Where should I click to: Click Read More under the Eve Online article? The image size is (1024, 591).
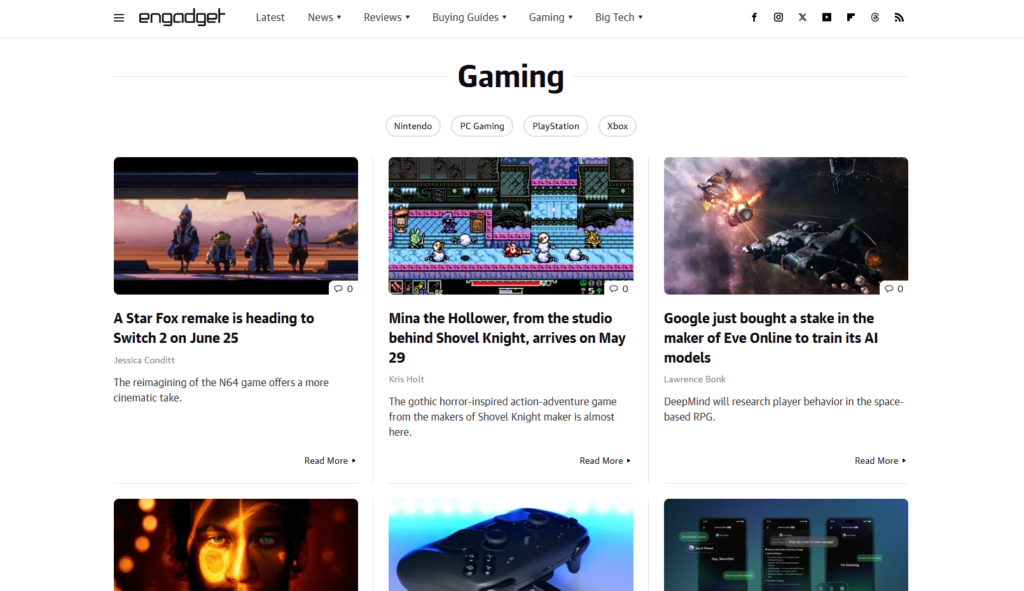880,460
